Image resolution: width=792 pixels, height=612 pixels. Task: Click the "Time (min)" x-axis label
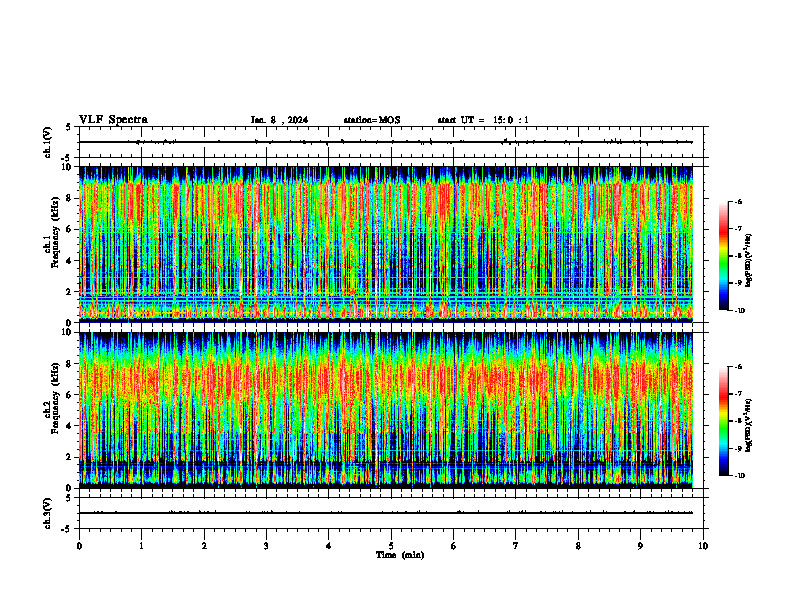click(400, 555)
